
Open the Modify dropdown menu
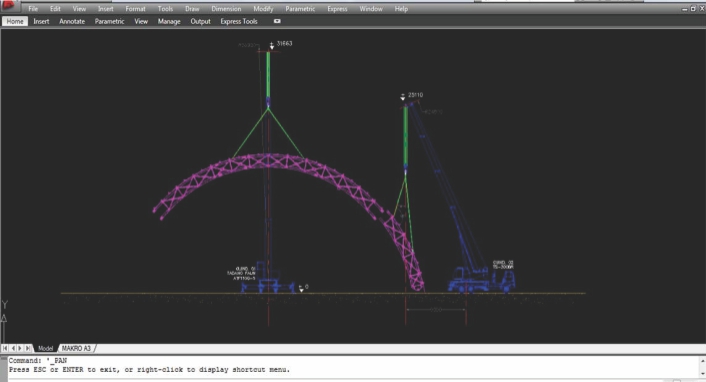pos(263,9)
